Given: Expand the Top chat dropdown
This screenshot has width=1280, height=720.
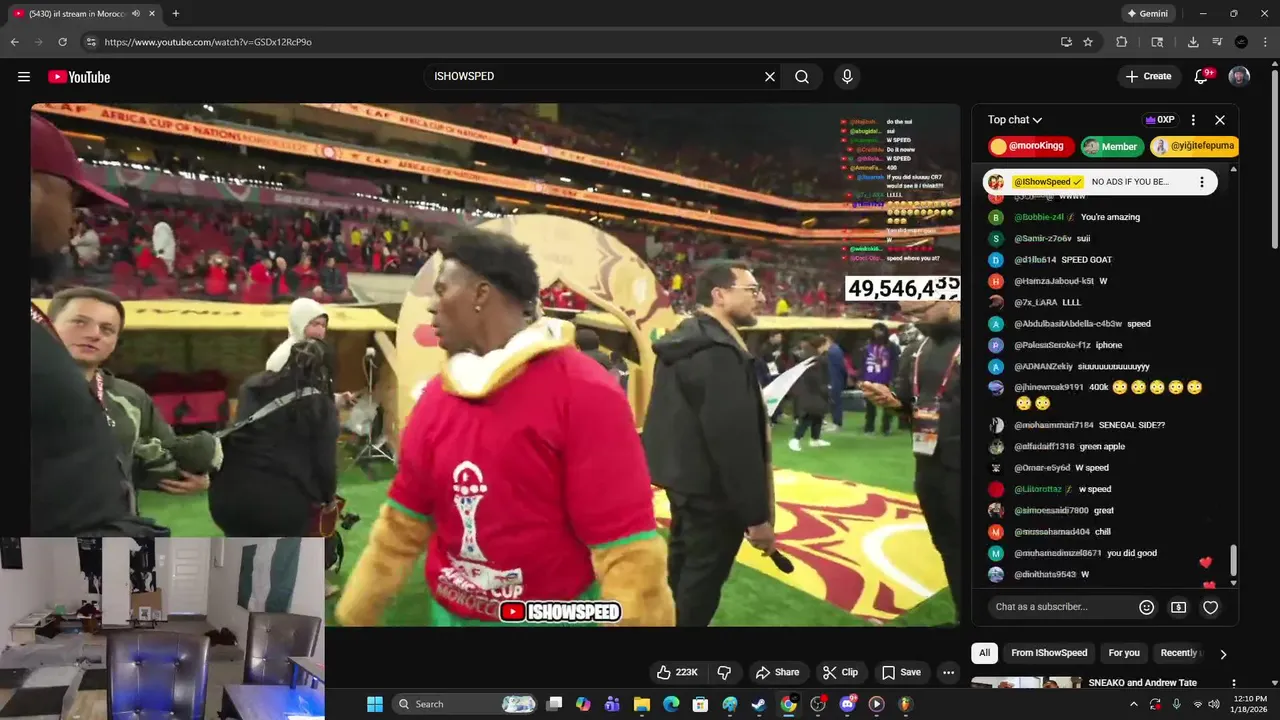Looking at the screenshot, I should 1015,120.
